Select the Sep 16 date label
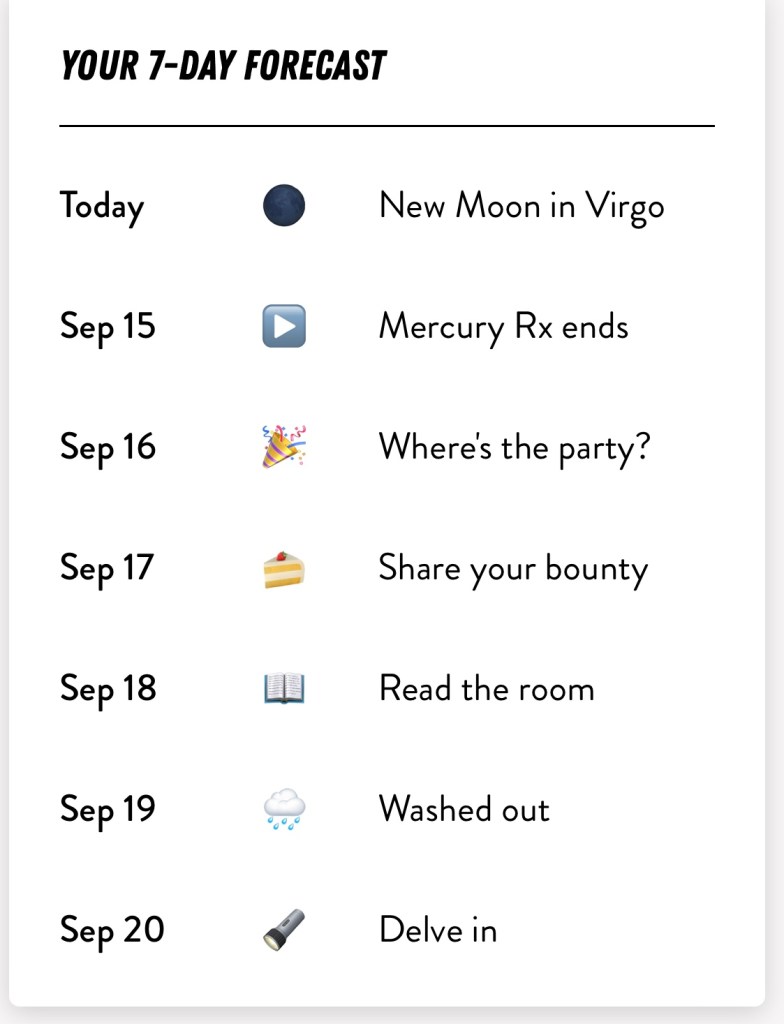This screenshot has width=784, height=1024. (x=108, y=447)
